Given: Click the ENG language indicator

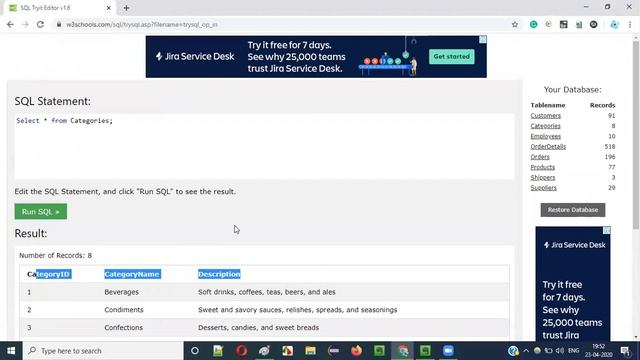Looking at the screenshot, I should (x=573, y=351).
